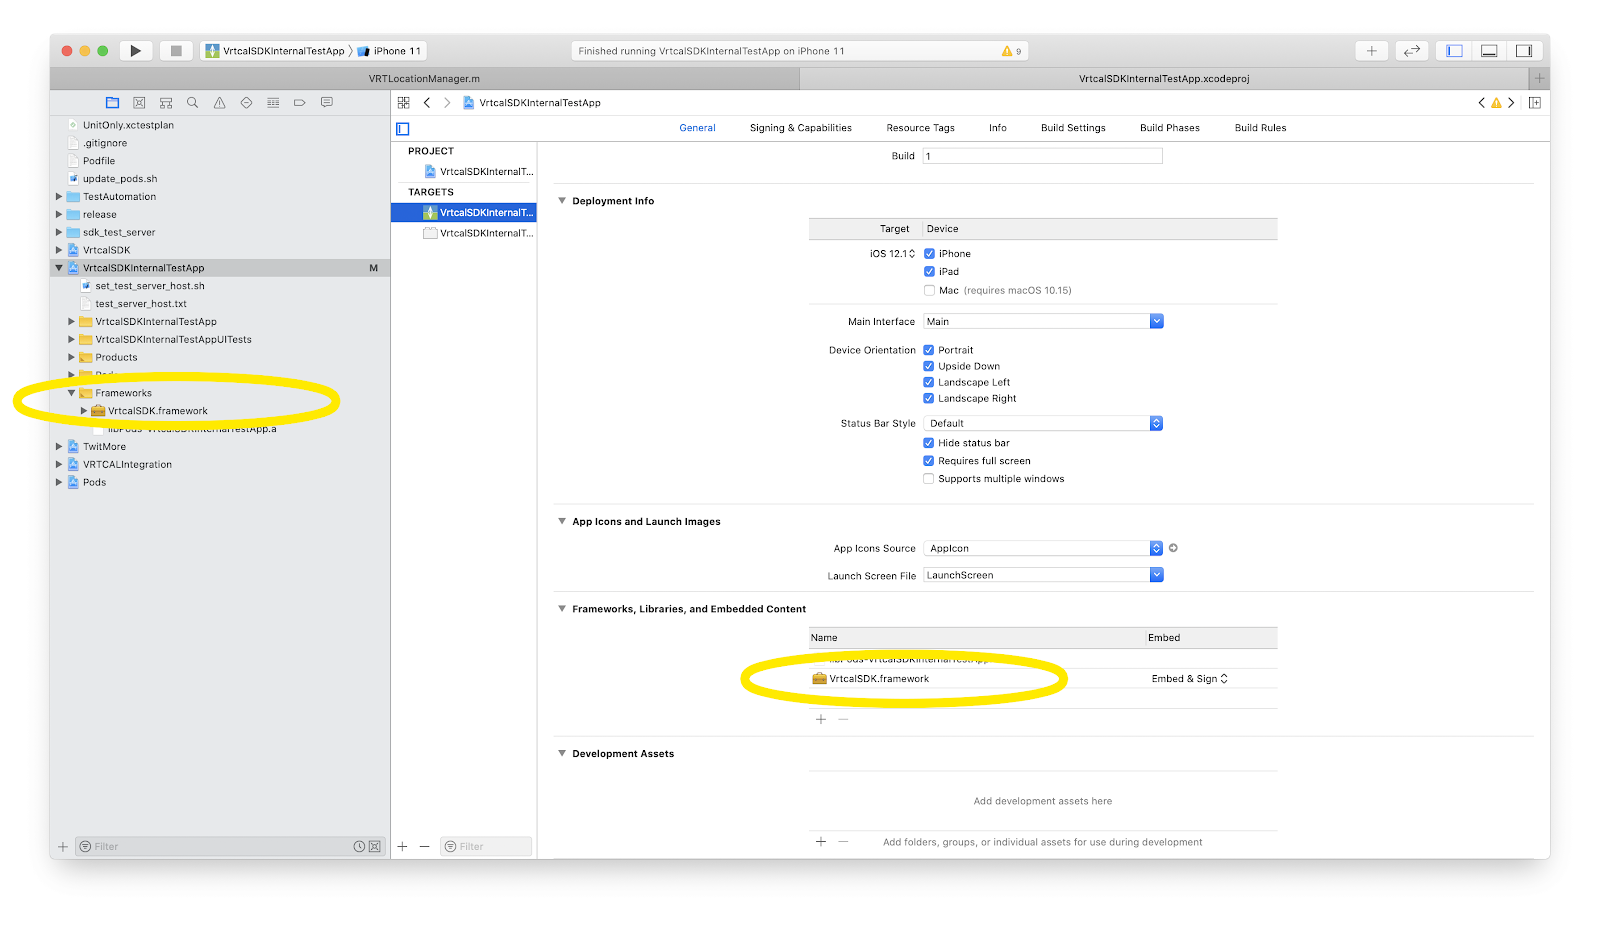
Task: Open the Launch Screen File dropdown
Action: point(1043,575)
